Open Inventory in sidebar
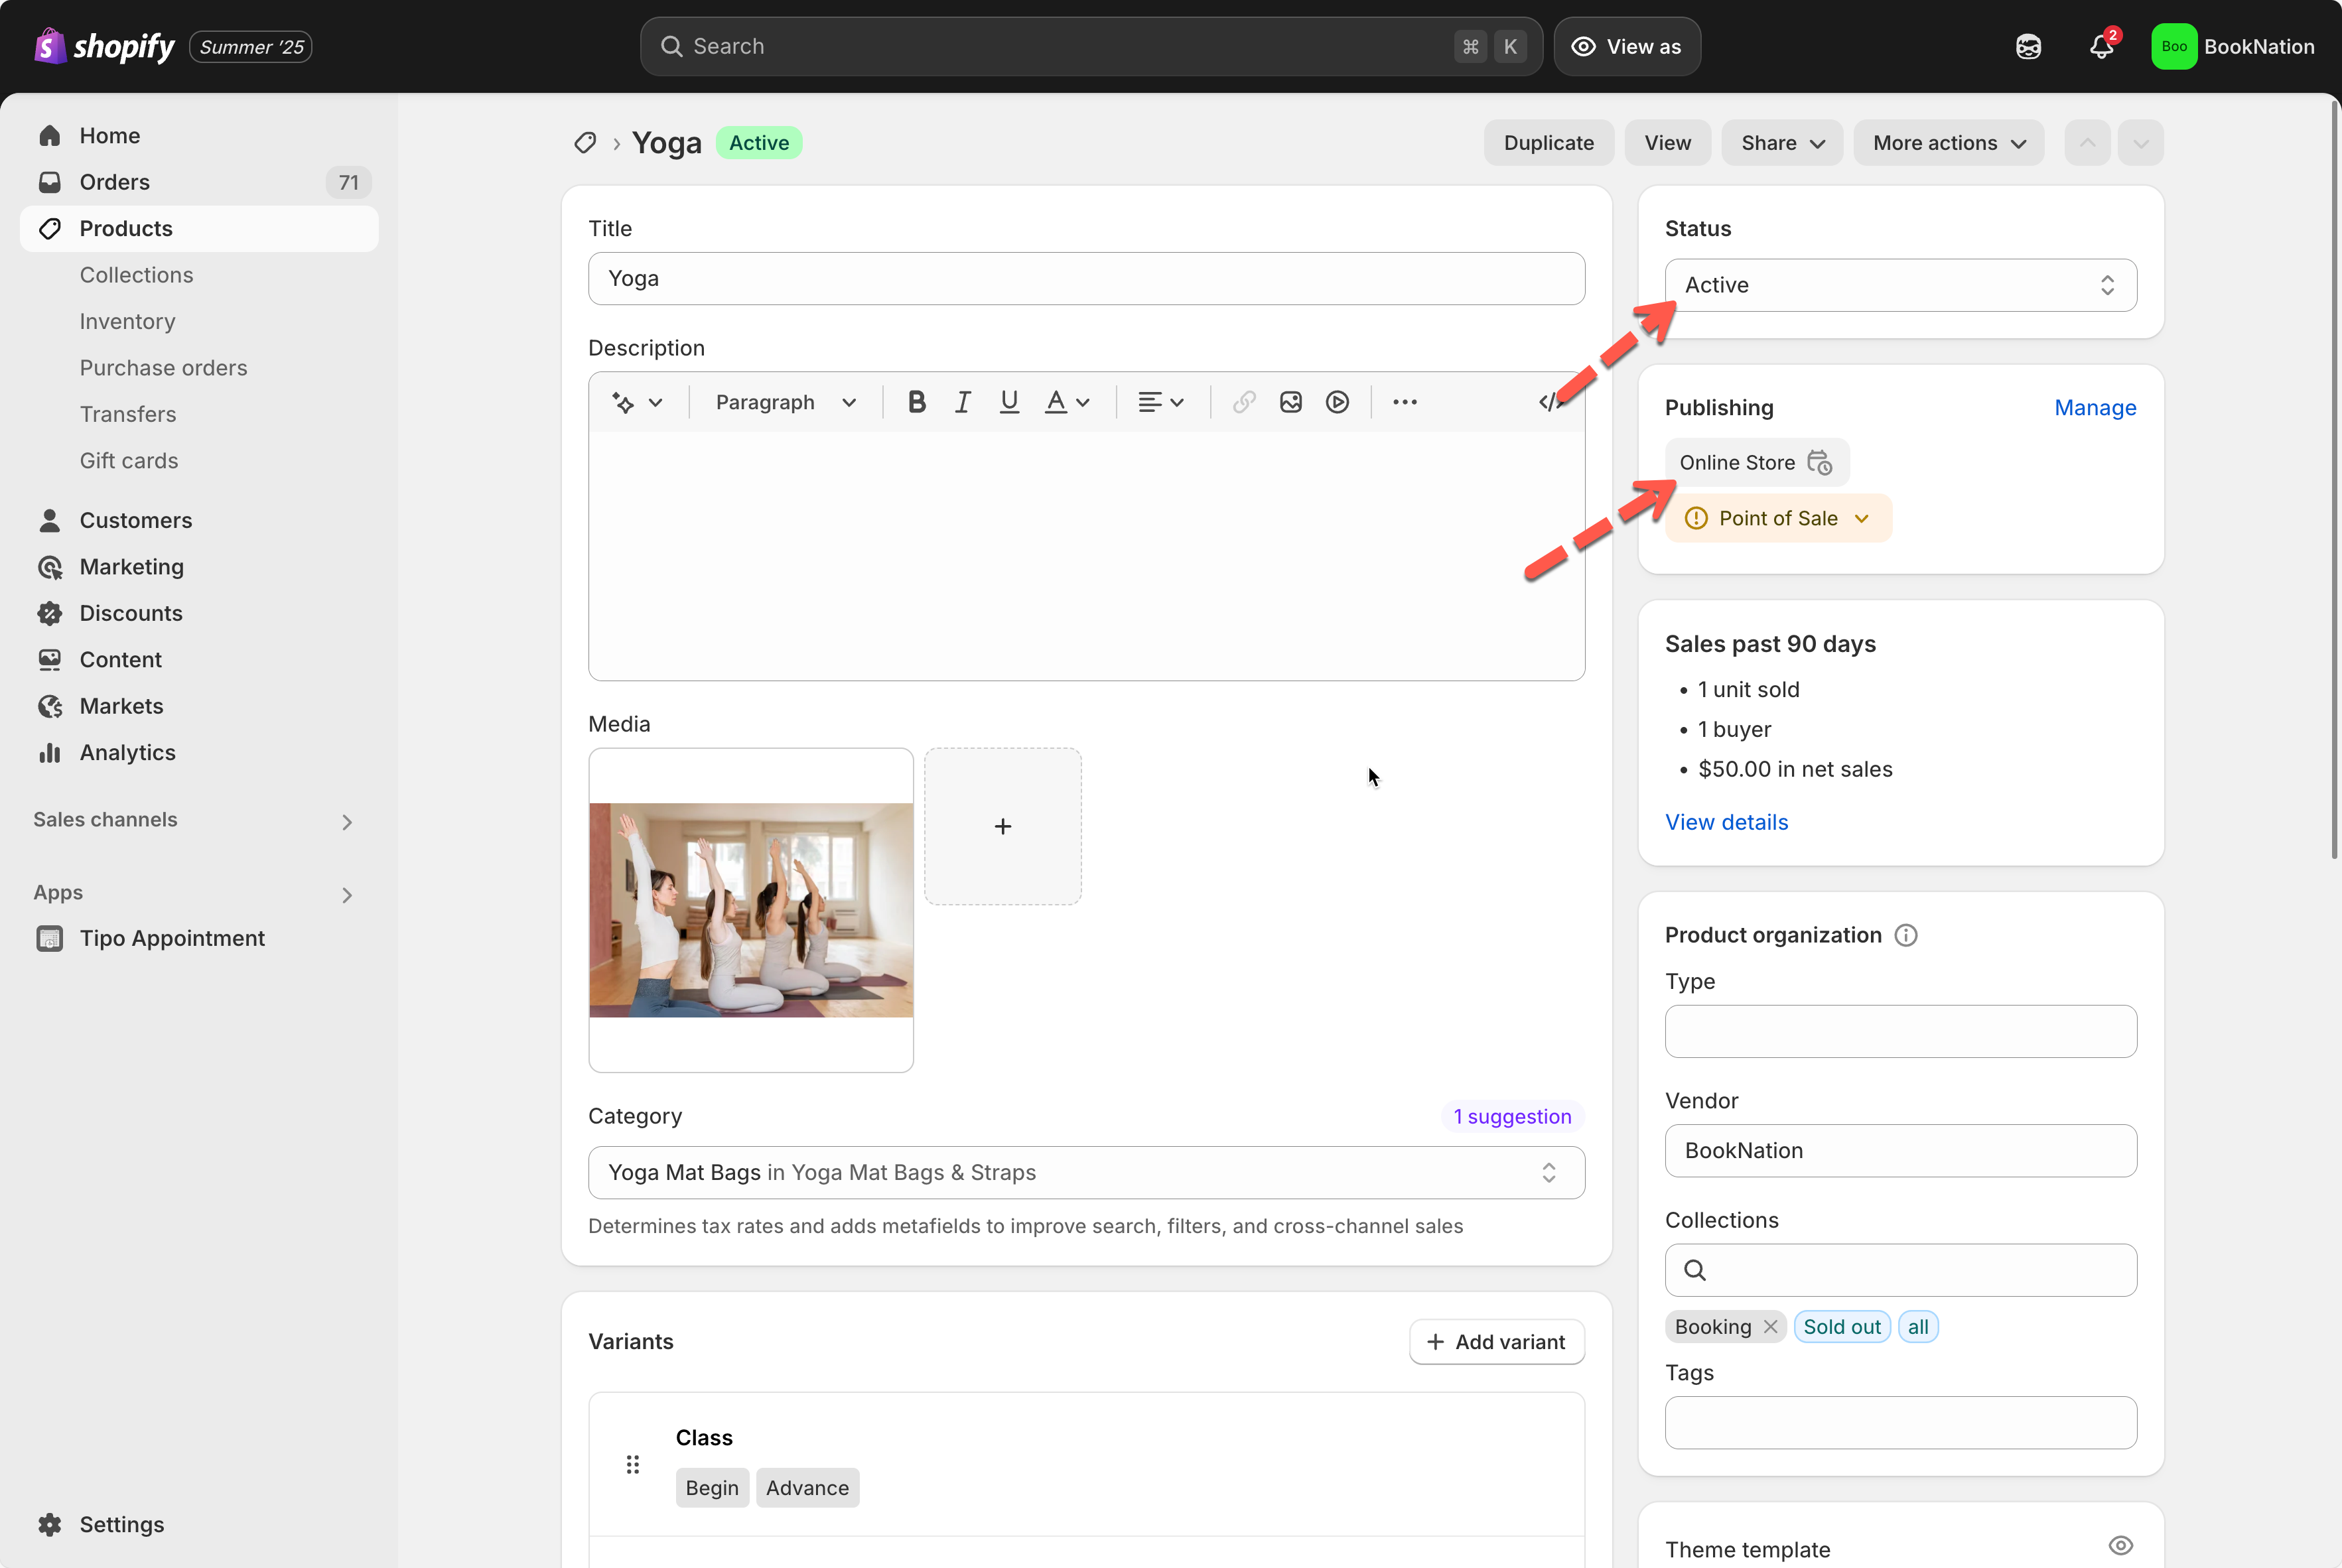The width and height of the screenshot is (2342, 1568). pos(127,322)
